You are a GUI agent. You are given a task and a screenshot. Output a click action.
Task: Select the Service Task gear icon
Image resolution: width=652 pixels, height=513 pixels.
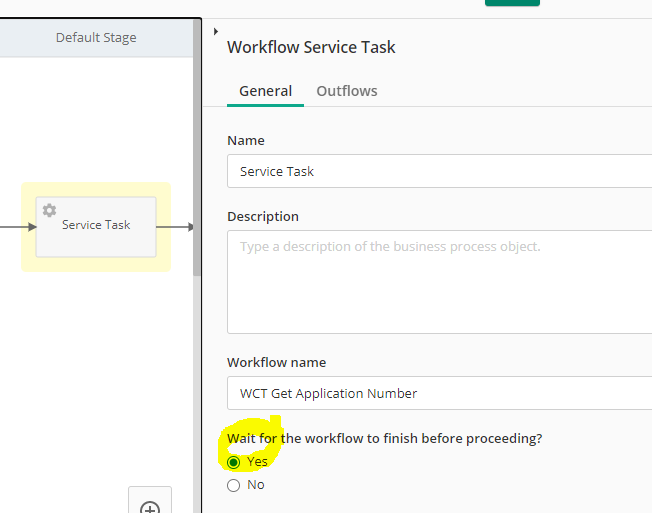(x=49, y=210)
